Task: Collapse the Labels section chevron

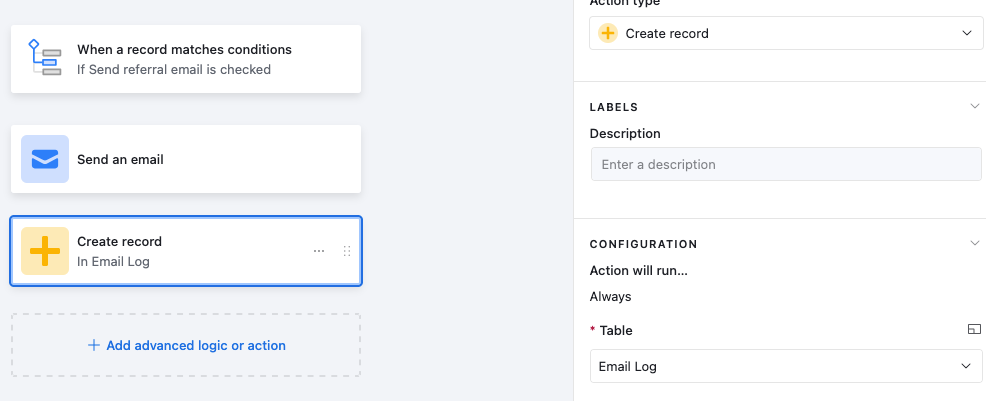Action: pyautogui.click(x=975, y=106)
